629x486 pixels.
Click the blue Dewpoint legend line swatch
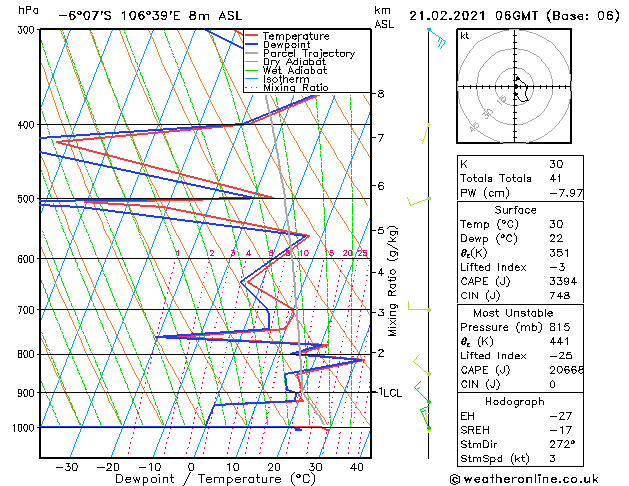point(252,45)
